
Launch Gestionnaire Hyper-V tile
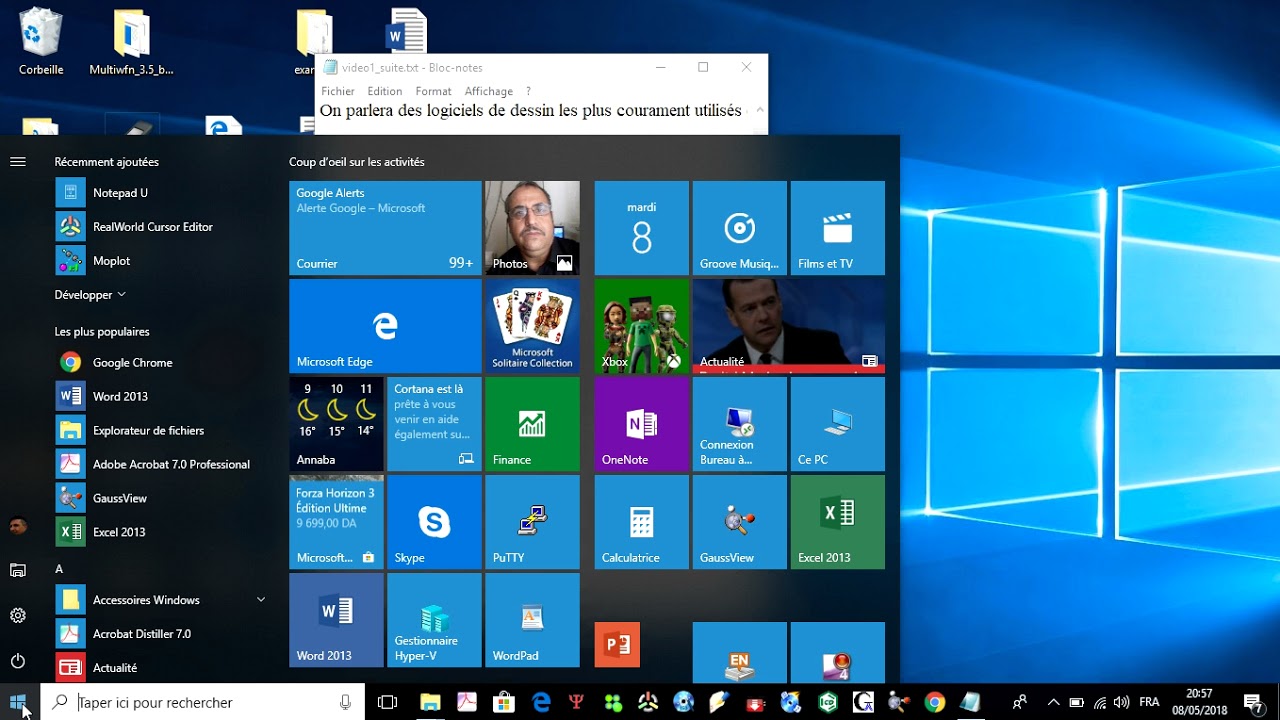coord(434,620)
